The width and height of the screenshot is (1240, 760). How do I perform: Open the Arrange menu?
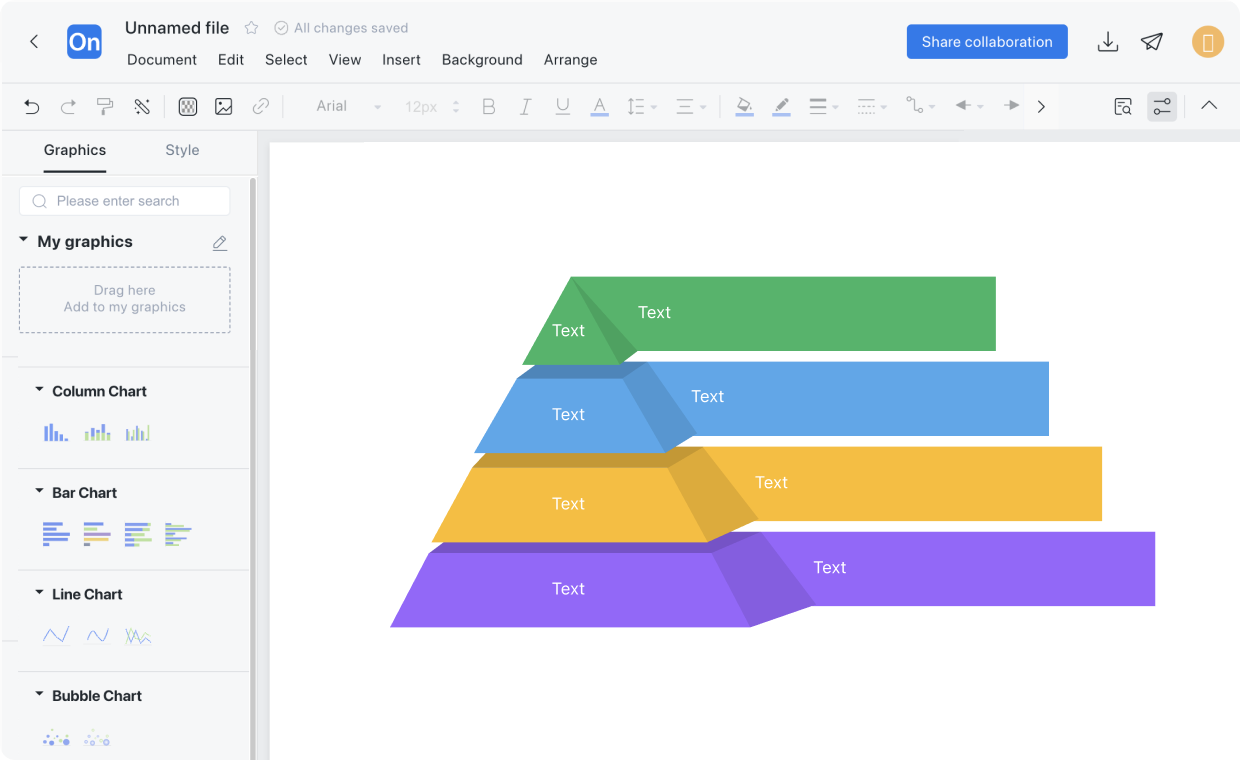571,60
